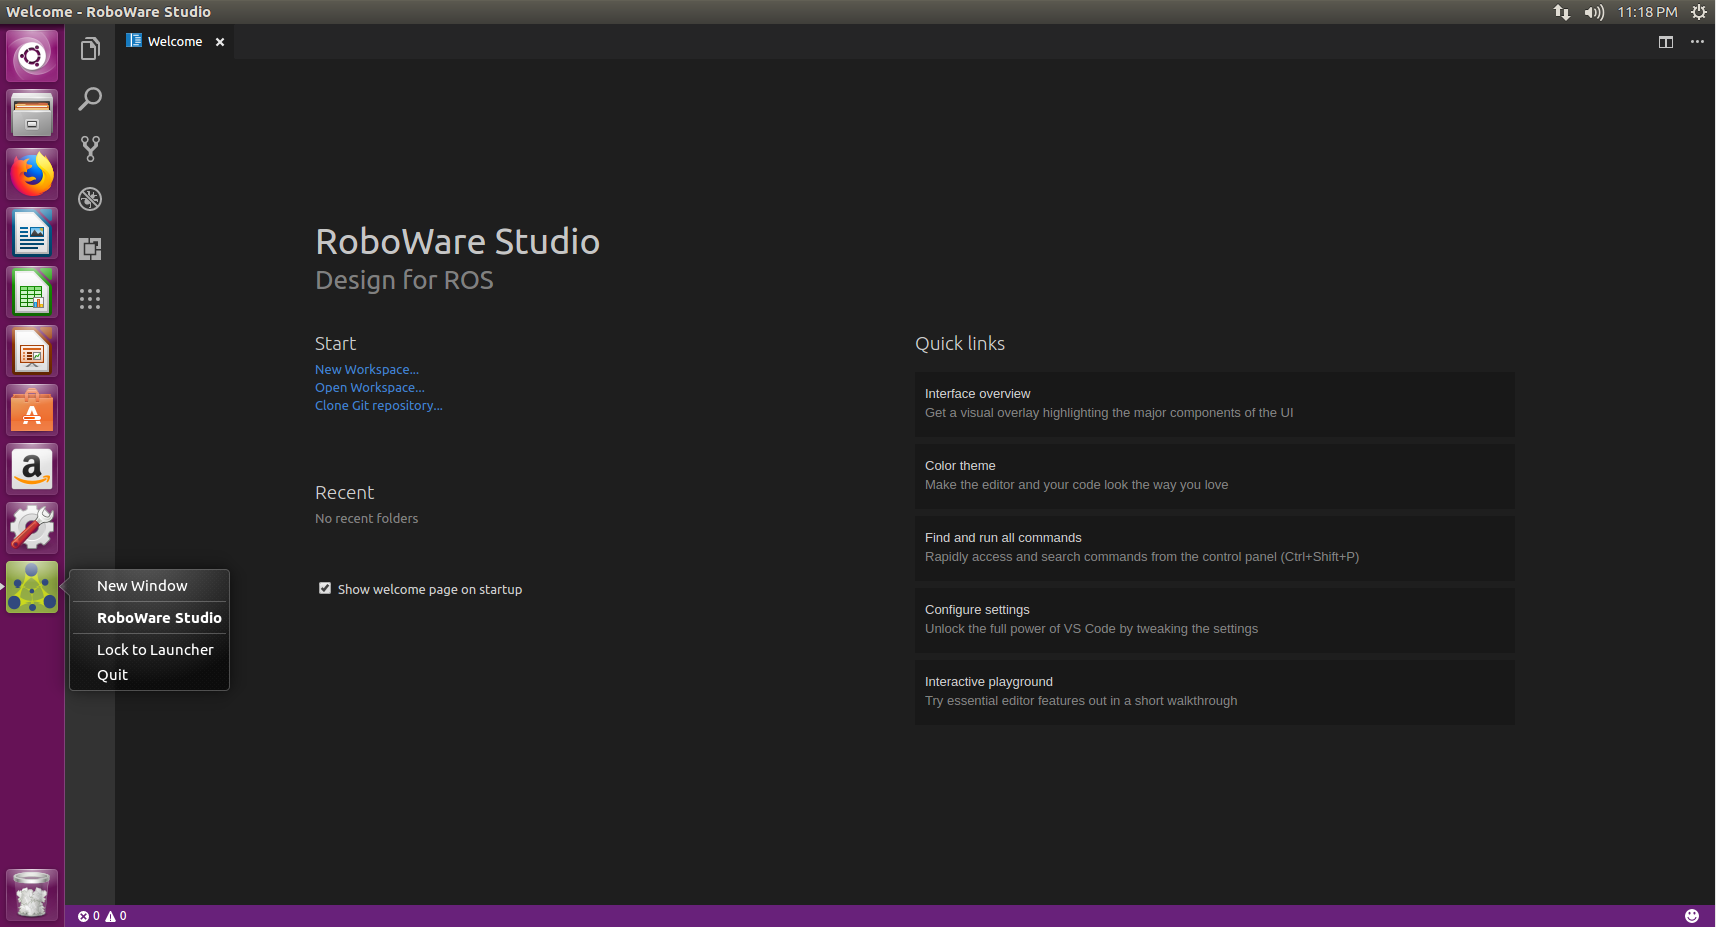
Task: Select RoboWare Studio entry in launcher menu
Action: (x=150, y=618)
